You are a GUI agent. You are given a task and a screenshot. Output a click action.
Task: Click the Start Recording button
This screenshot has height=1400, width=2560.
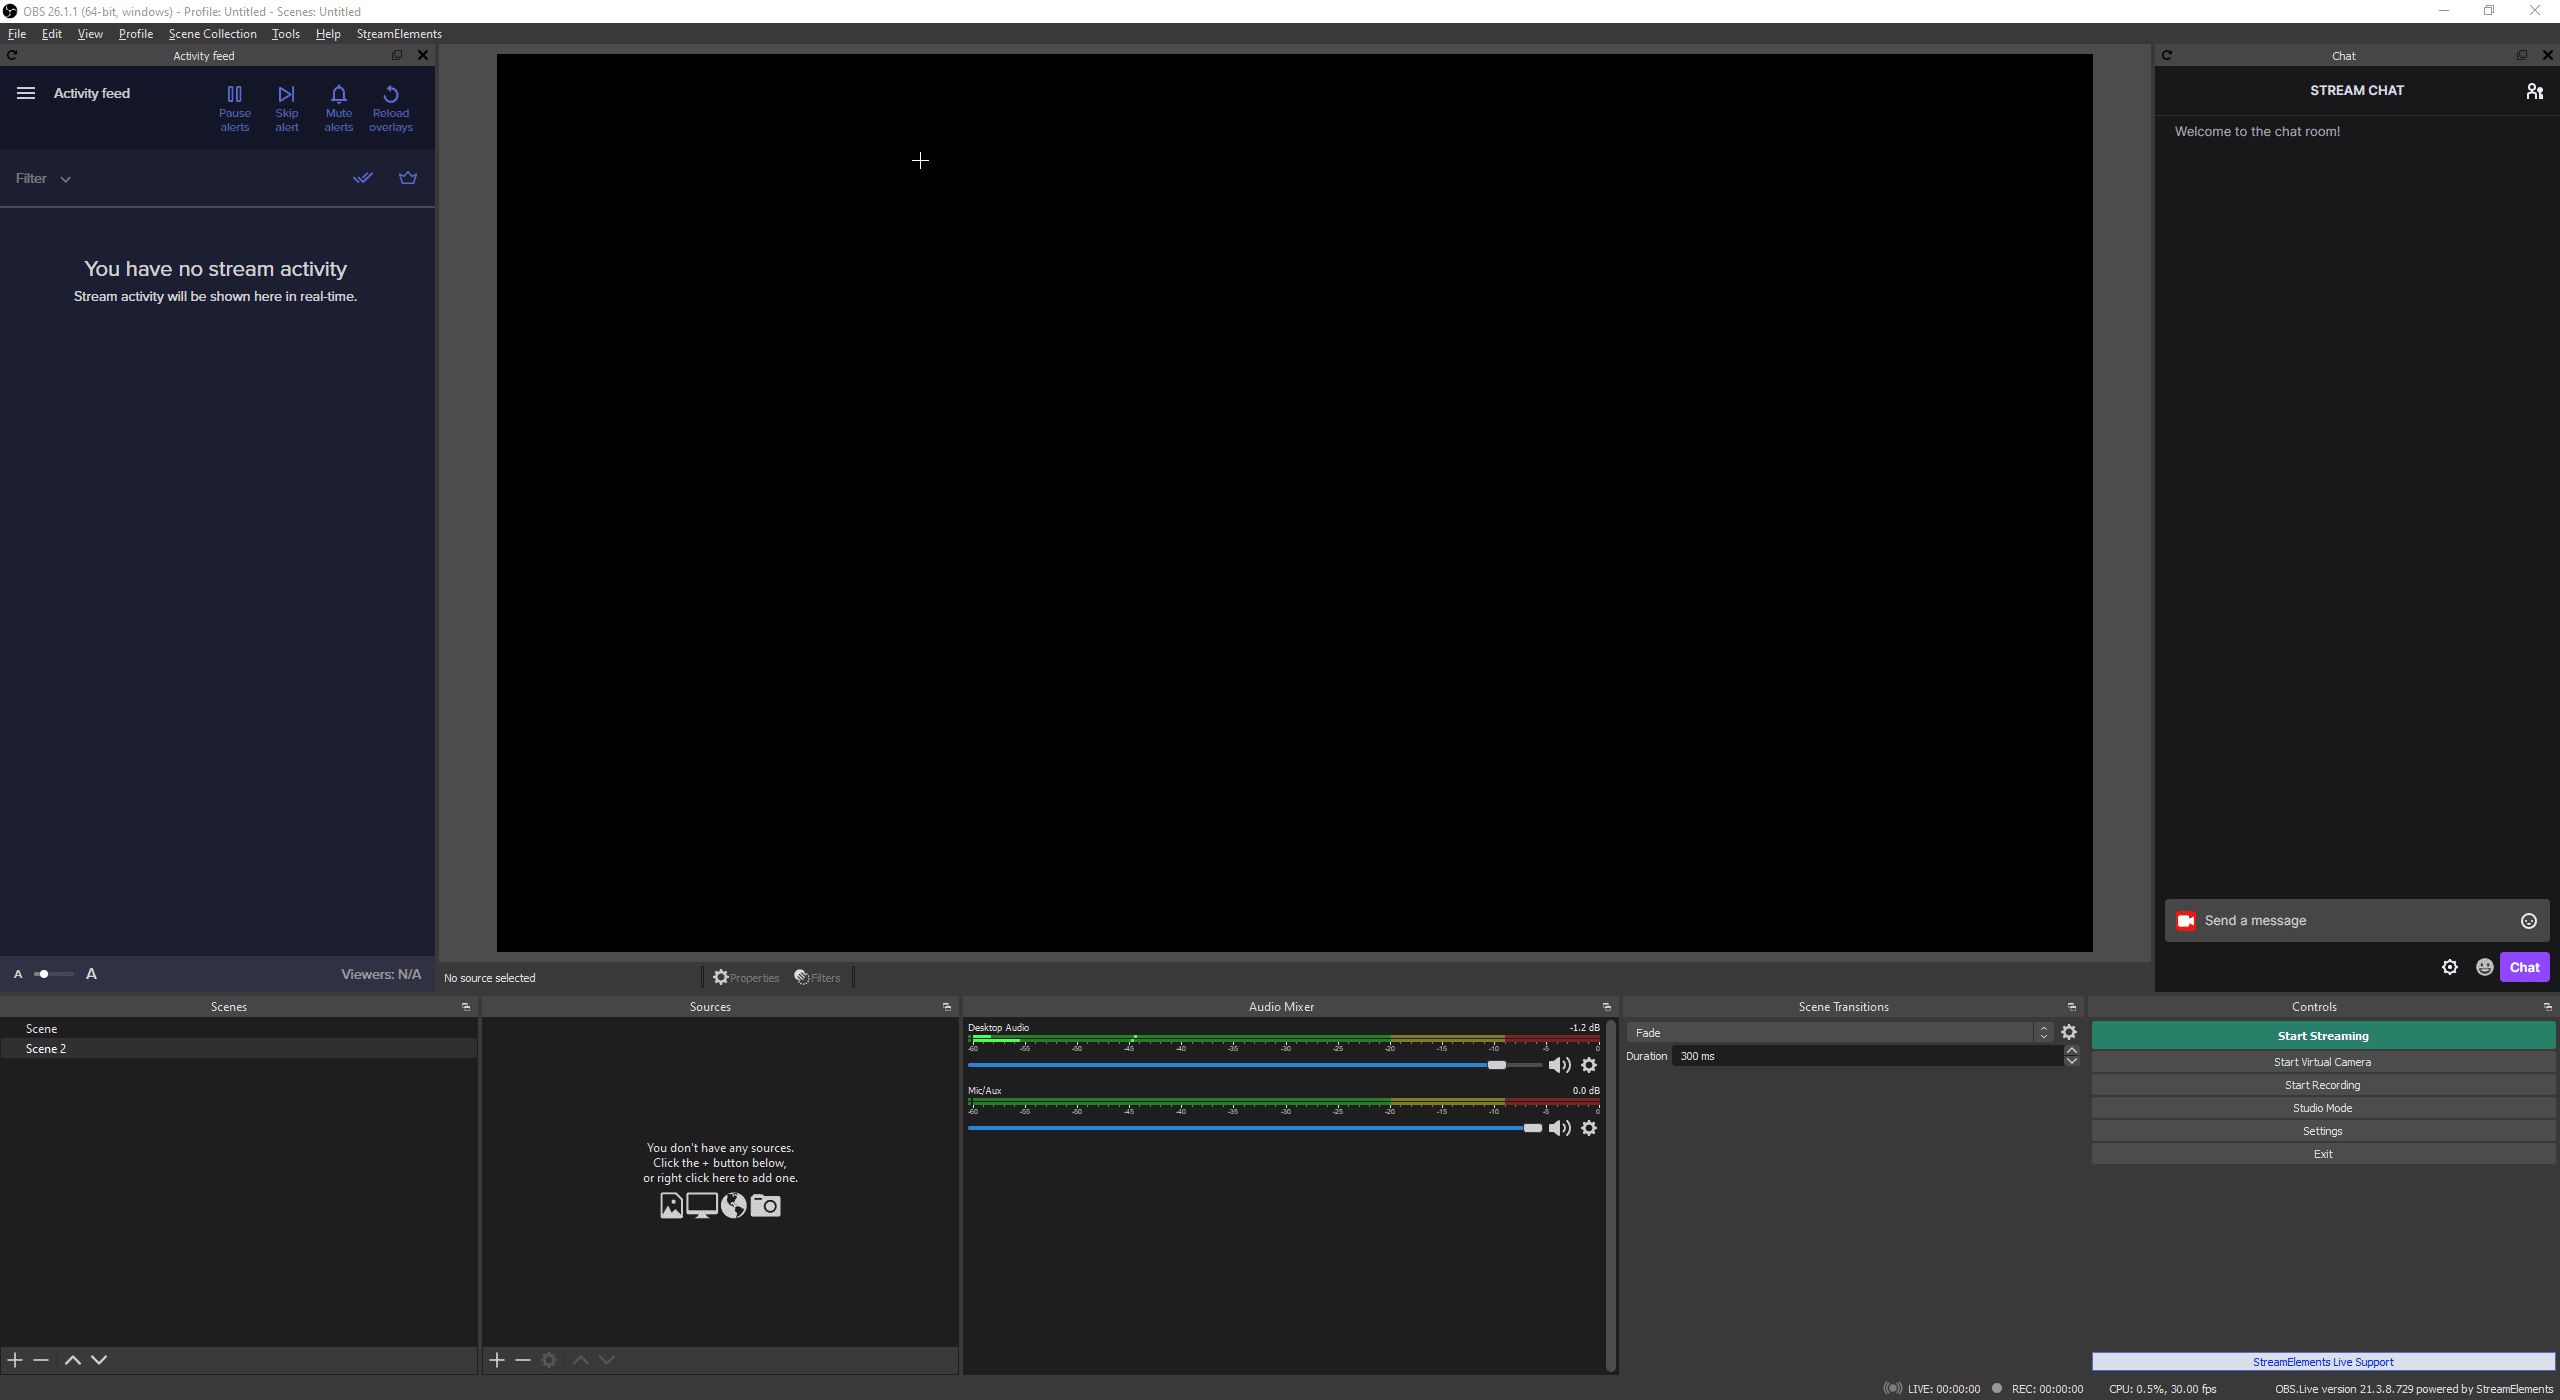(x=2322, y=1083)
